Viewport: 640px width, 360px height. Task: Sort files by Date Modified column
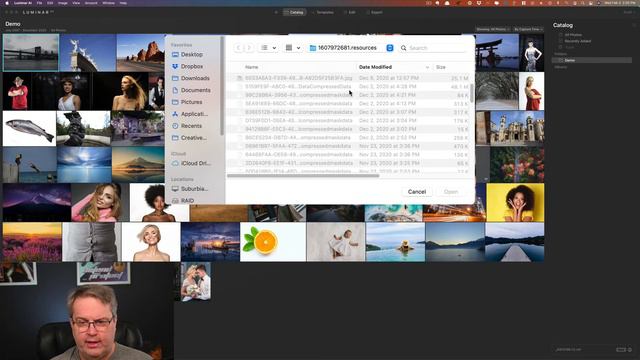pyautogui.click(x=376, y=67)
